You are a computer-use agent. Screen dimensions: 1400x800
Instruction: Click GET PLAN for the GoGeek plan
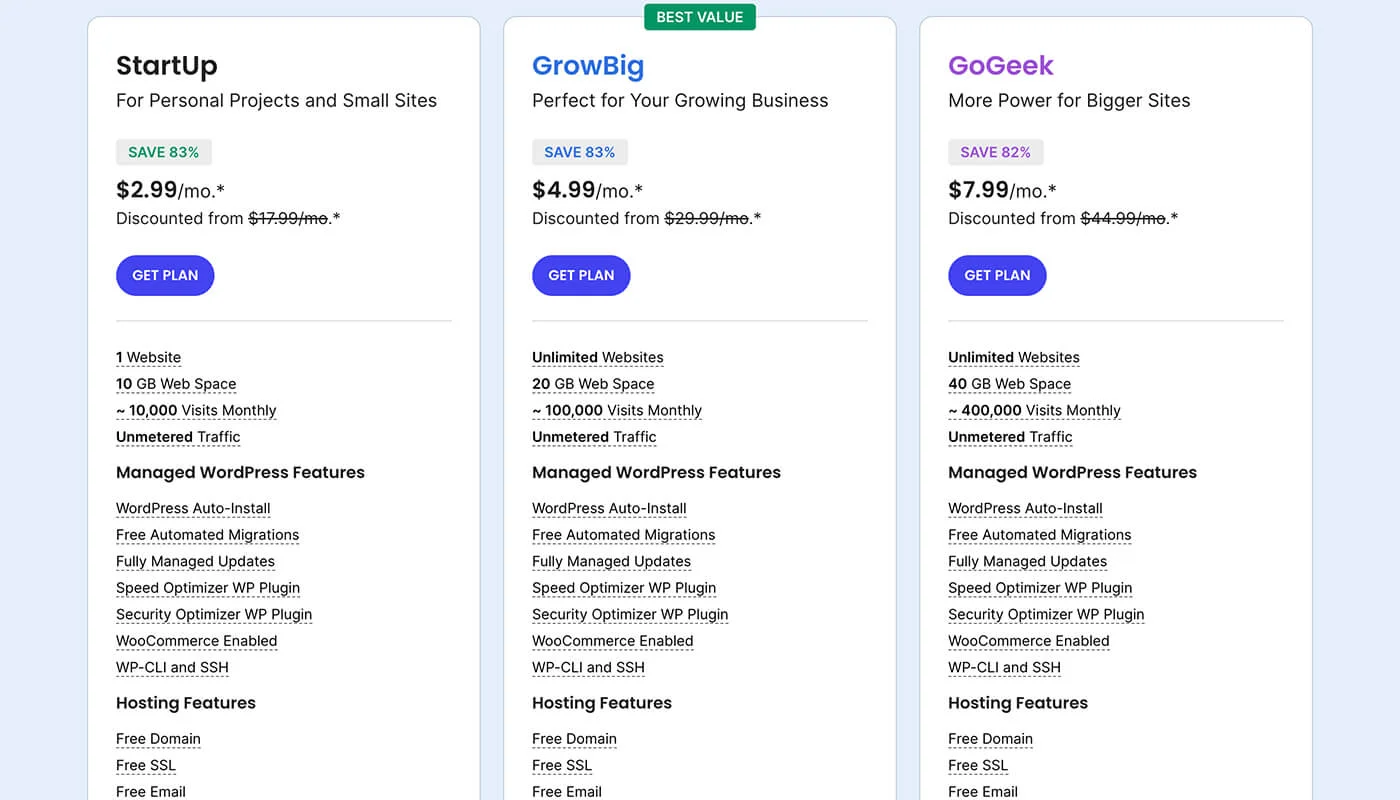point(997,275)
